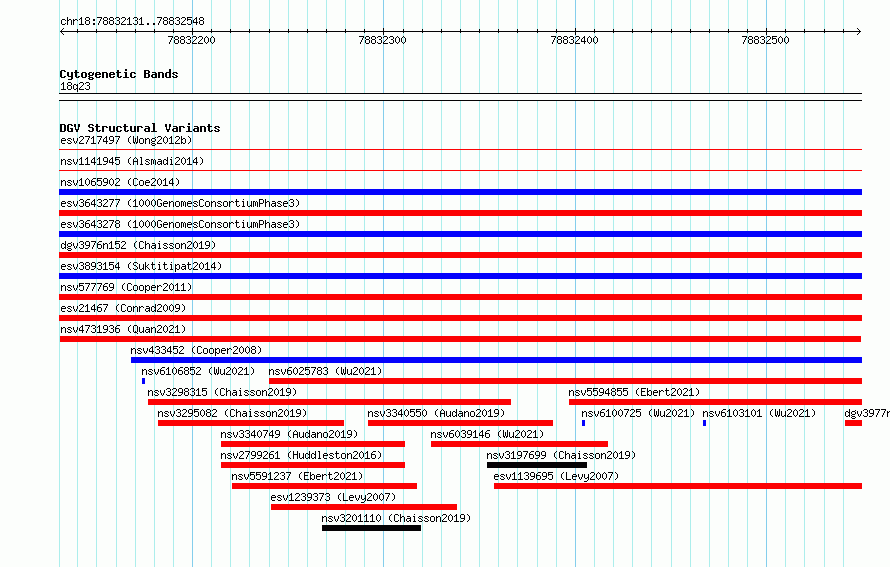Open dgv3976n152 (Chaisson2019) variant
Image resolution: width=890 pixels, height=567 pixels.
tap(138, 245)
